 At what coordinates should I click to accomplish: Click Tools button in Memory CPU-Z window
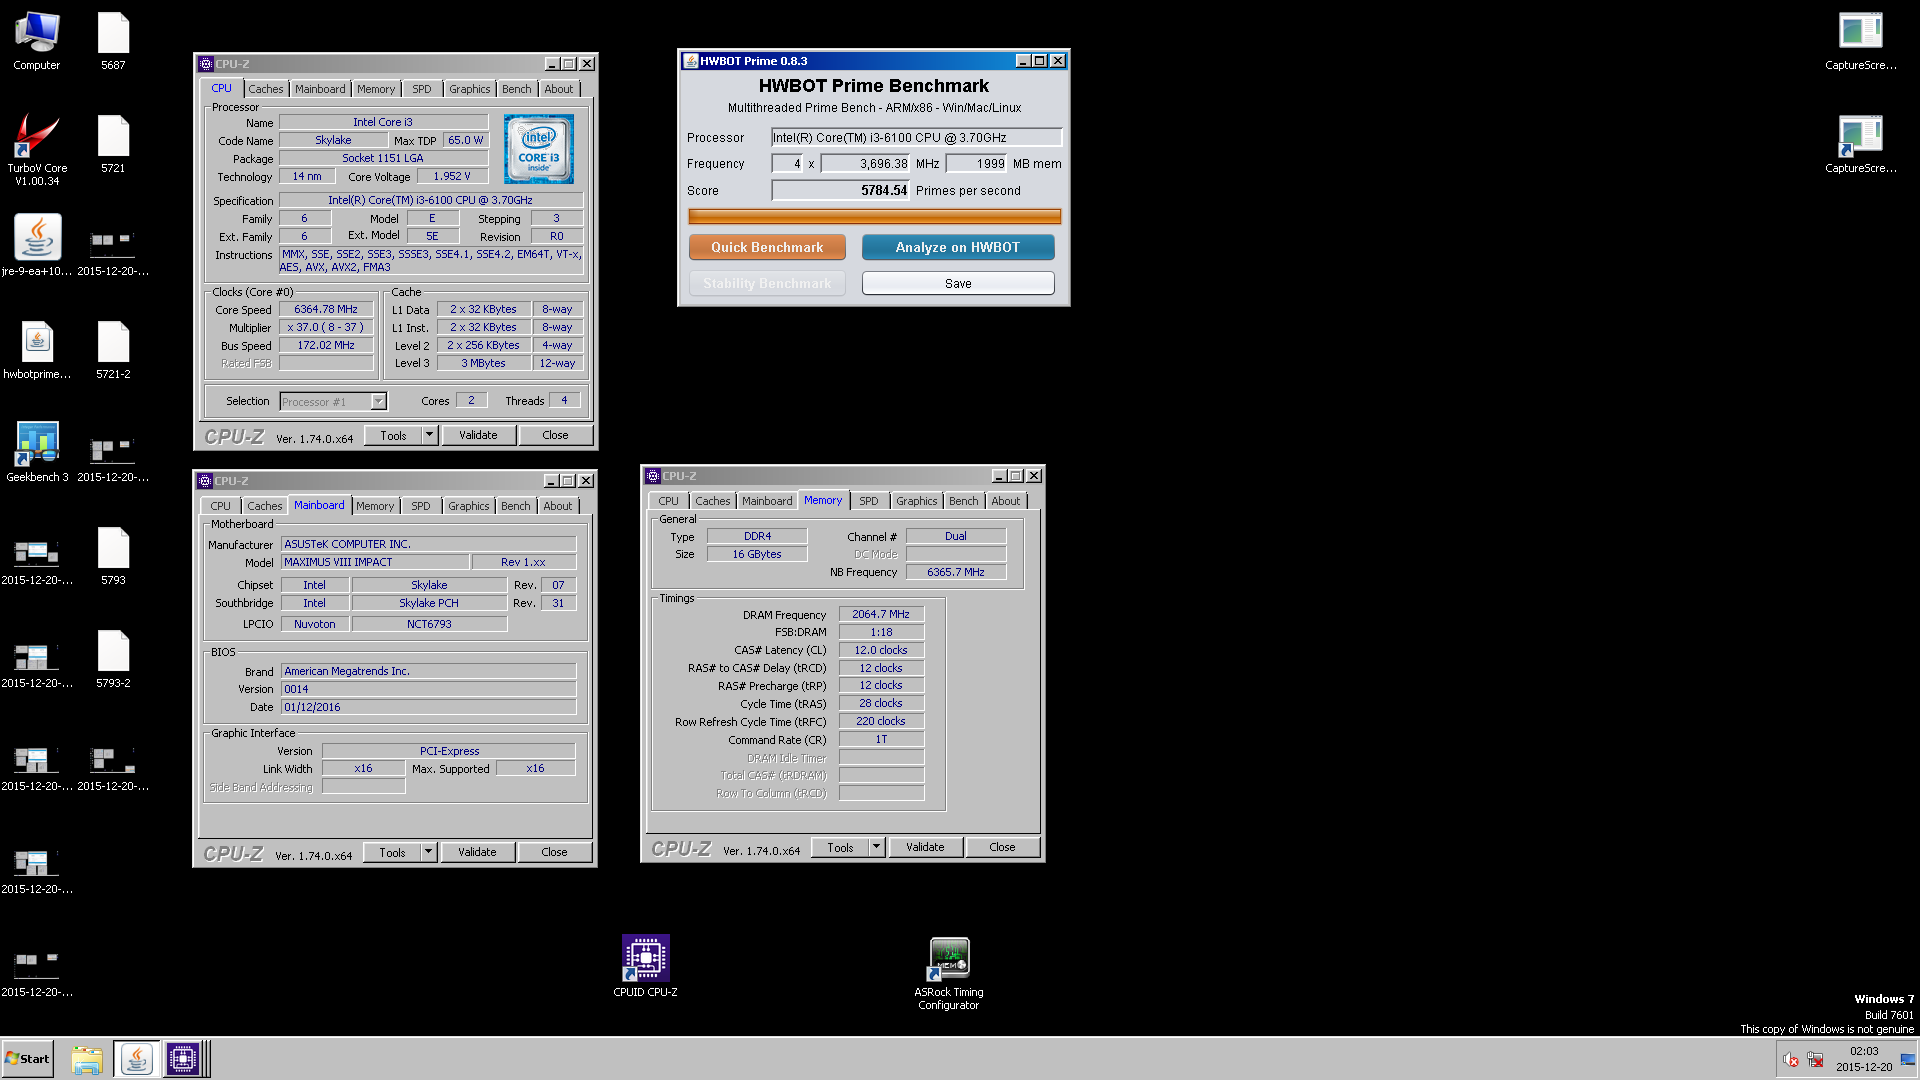pyautogui.click(x=840, y=847)
